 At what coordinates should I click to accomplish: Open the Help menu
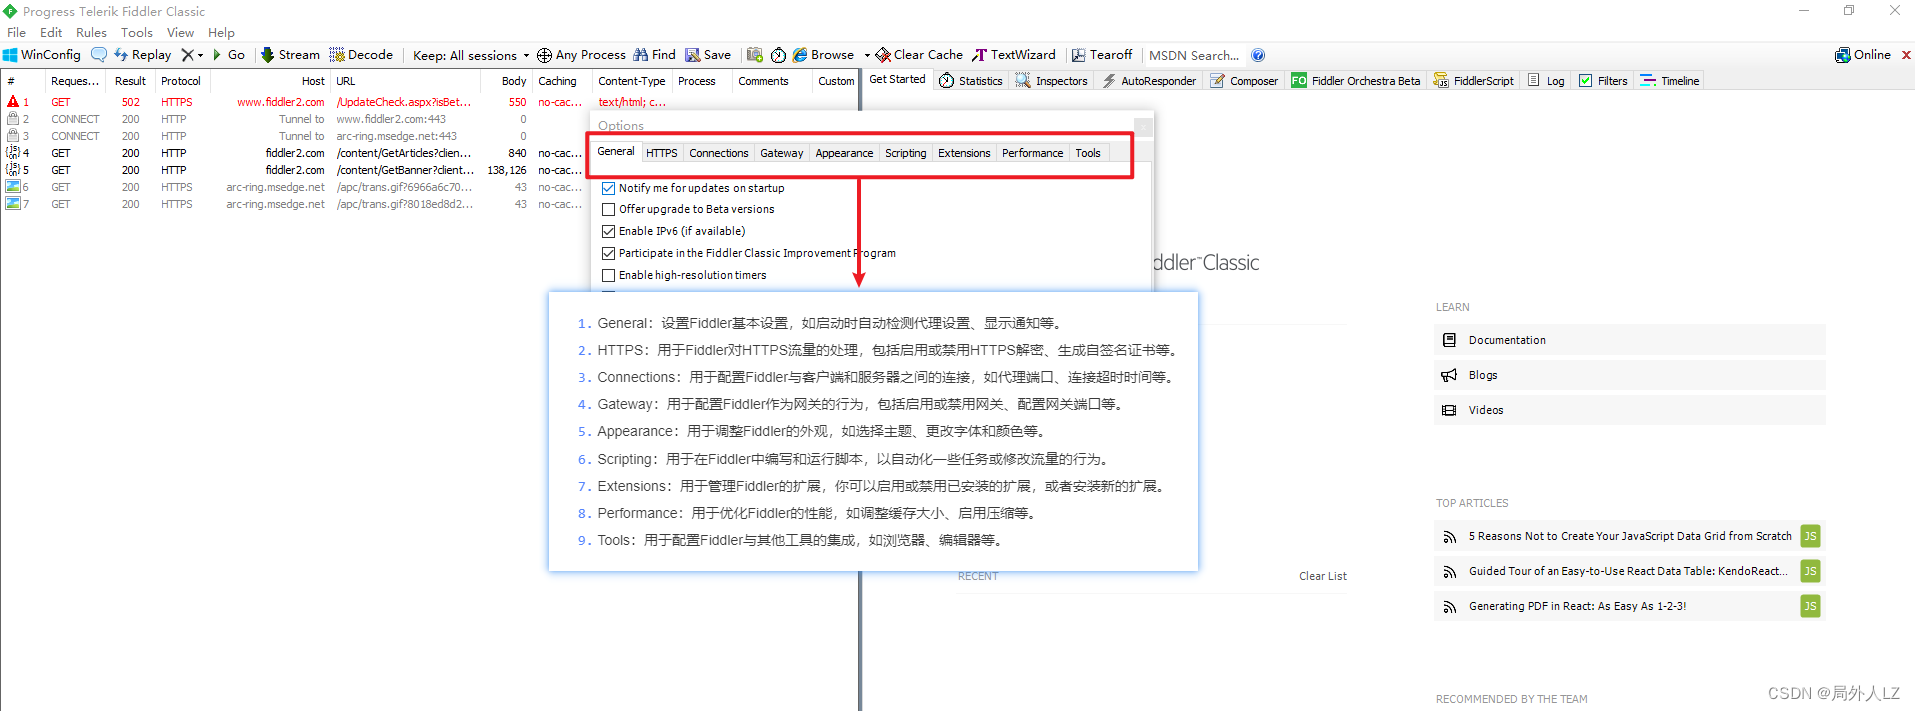[221, 33]
